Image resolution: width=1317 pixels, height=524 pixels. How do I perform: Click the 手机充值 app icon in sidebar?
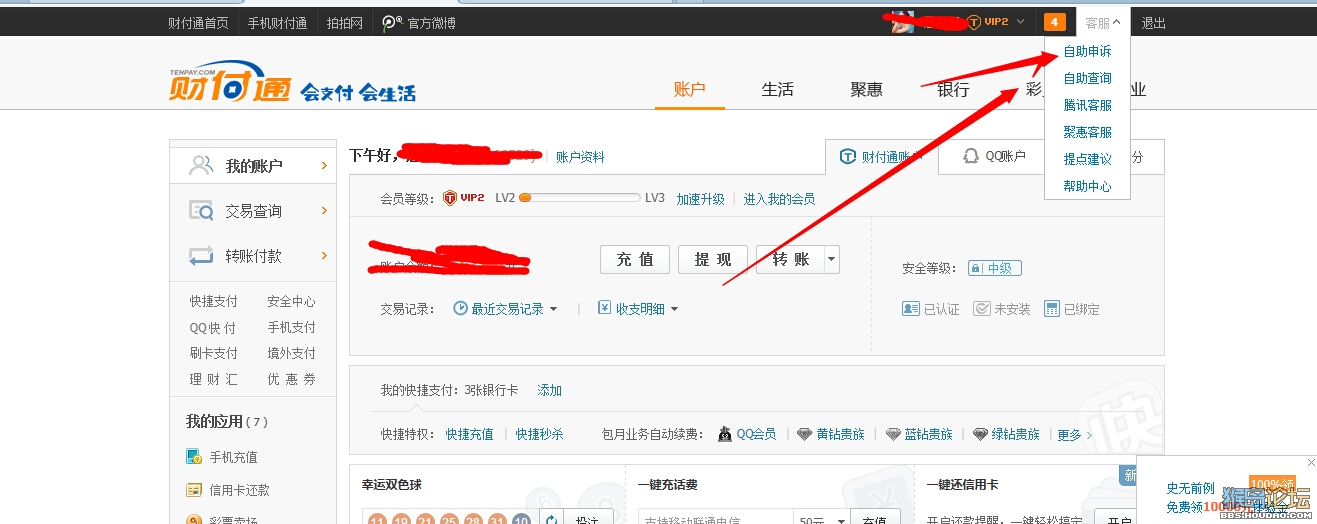tap(194, 457)
